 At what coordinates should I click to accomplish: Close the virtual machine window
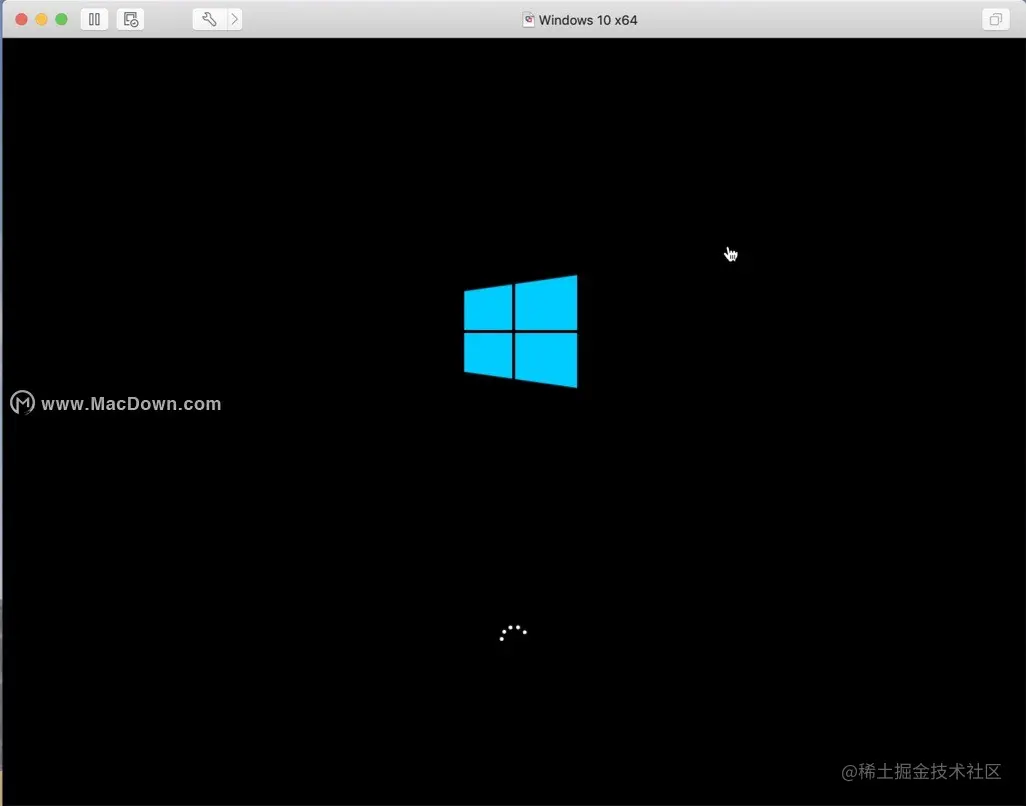coord(22,20)
